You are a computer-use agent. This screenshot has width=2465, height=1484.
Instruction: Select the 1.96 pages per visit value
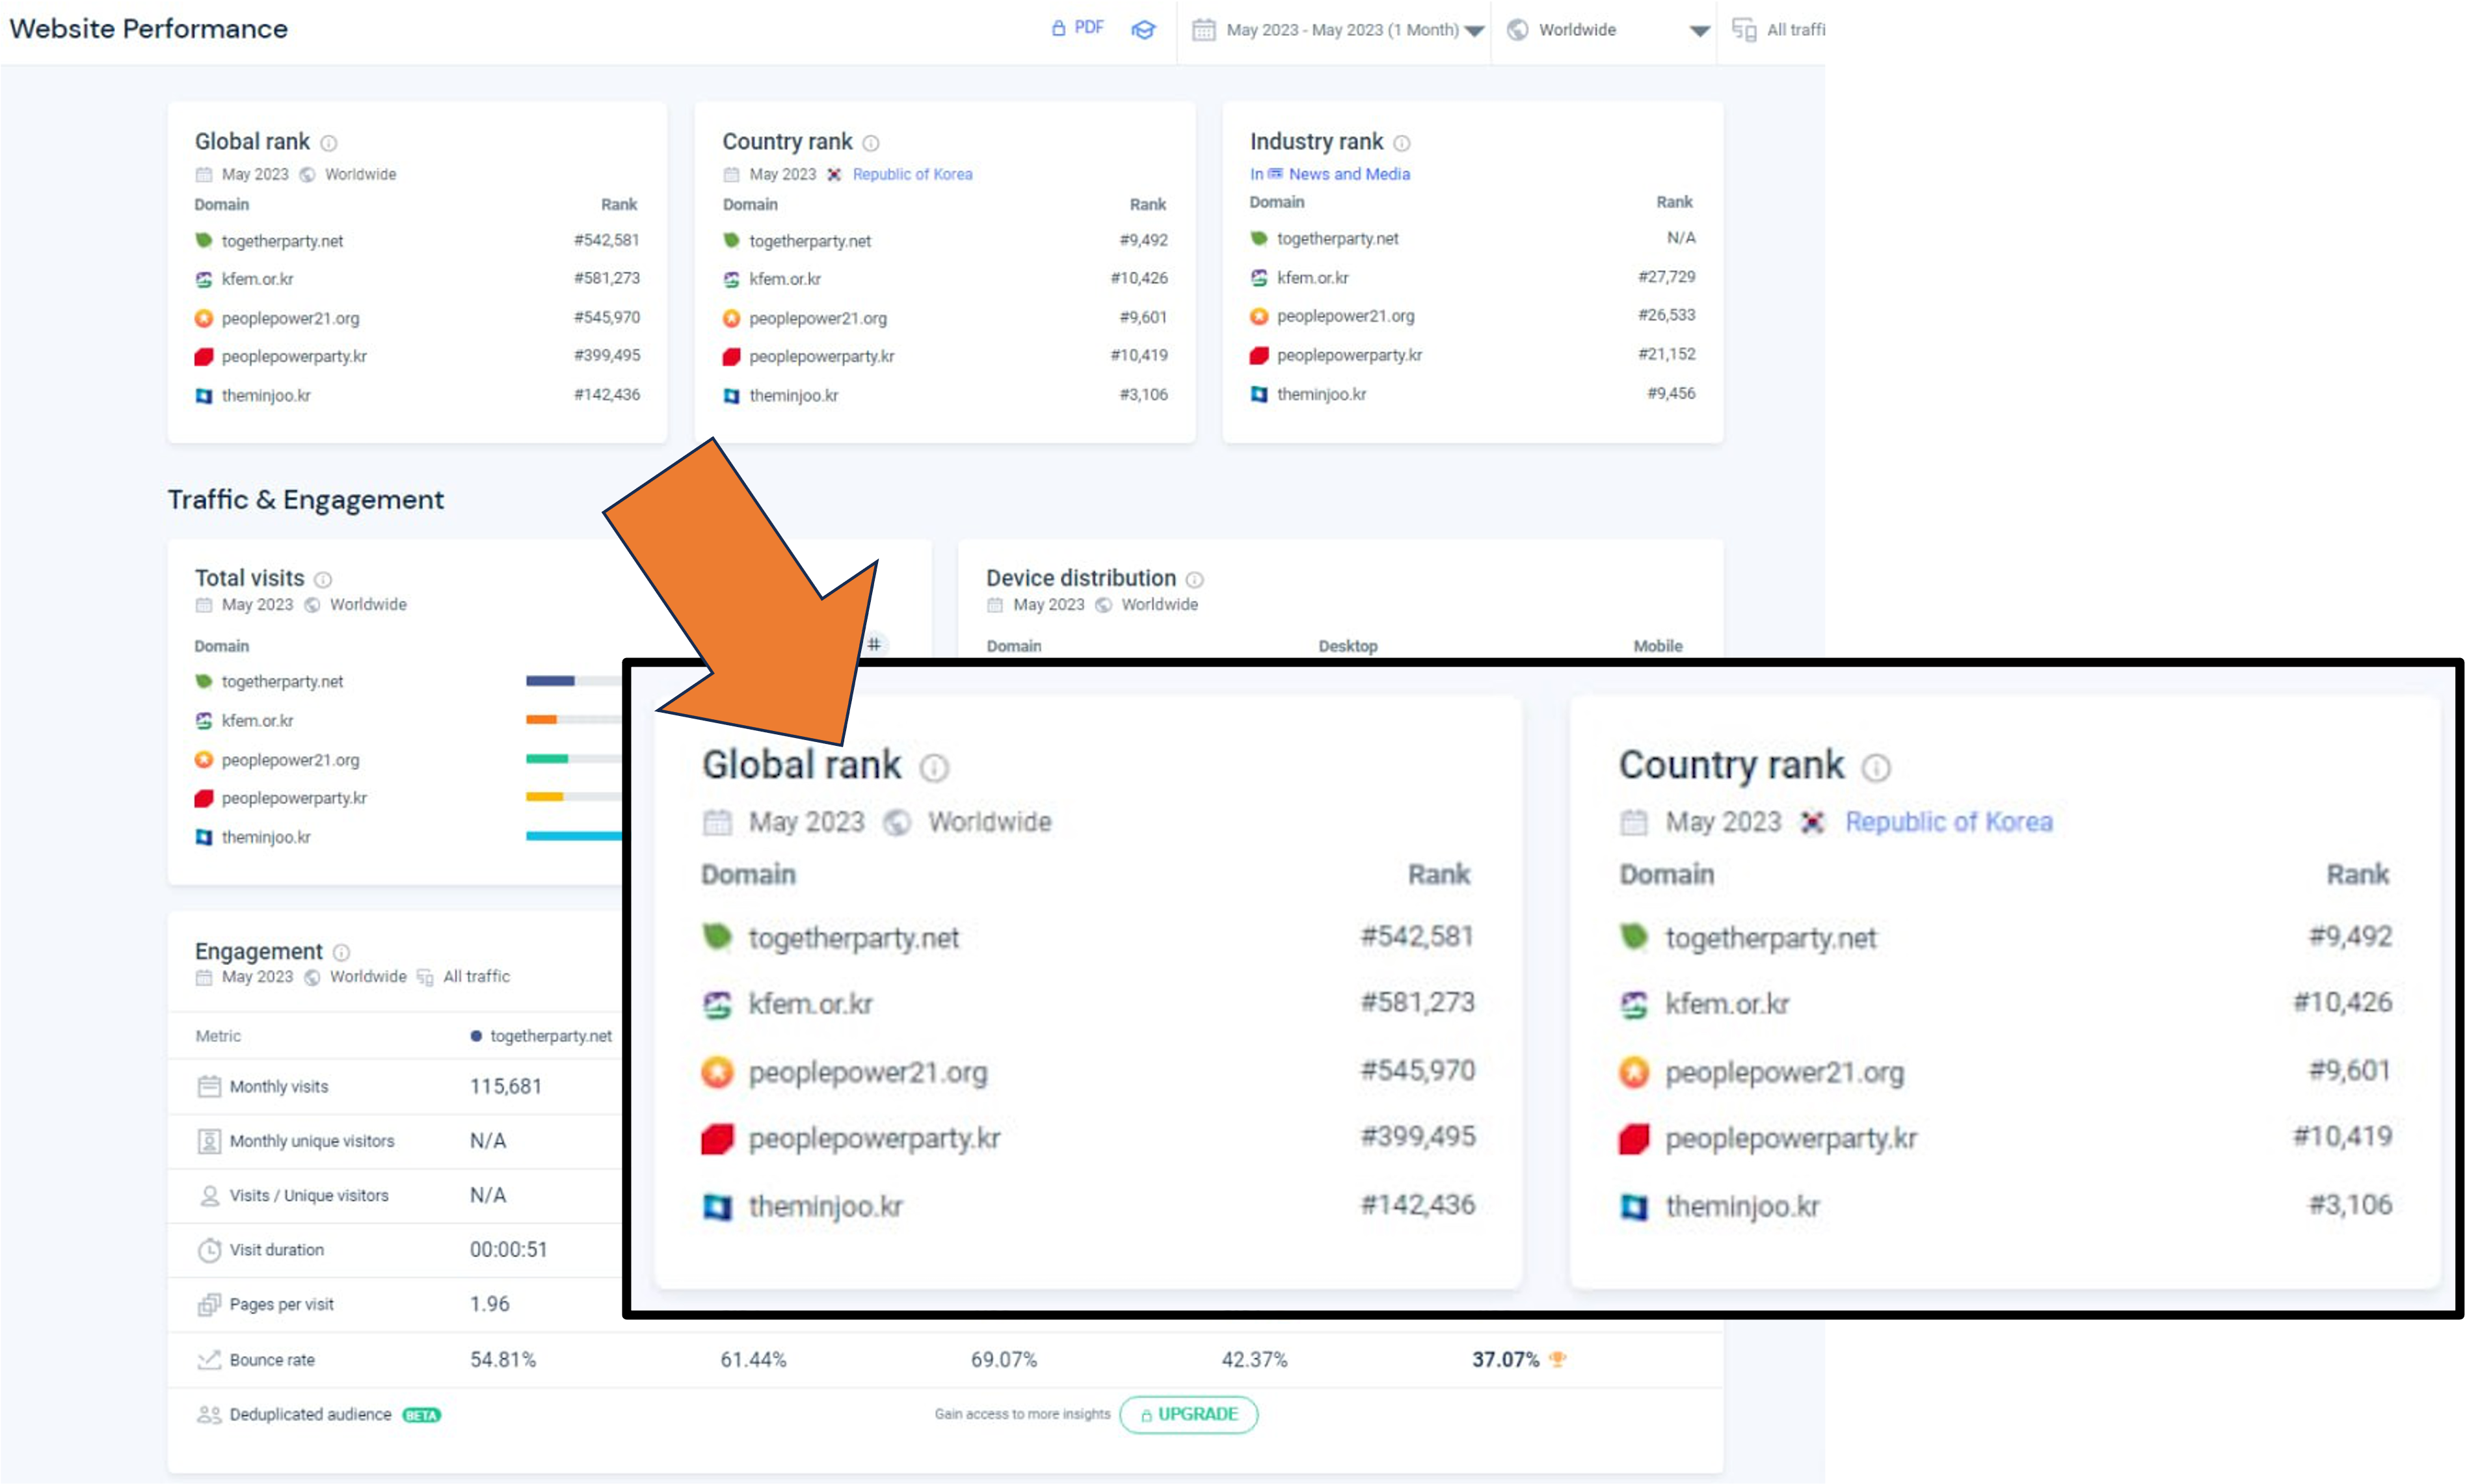click(489, 1304)
